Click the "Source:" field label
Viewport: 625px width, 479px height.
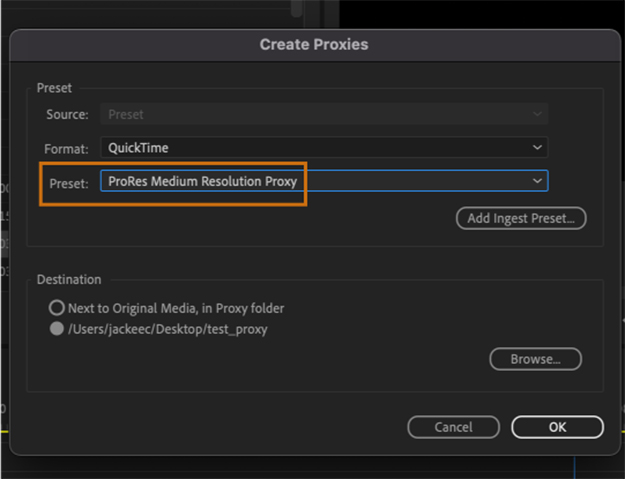tap(67, 115)
